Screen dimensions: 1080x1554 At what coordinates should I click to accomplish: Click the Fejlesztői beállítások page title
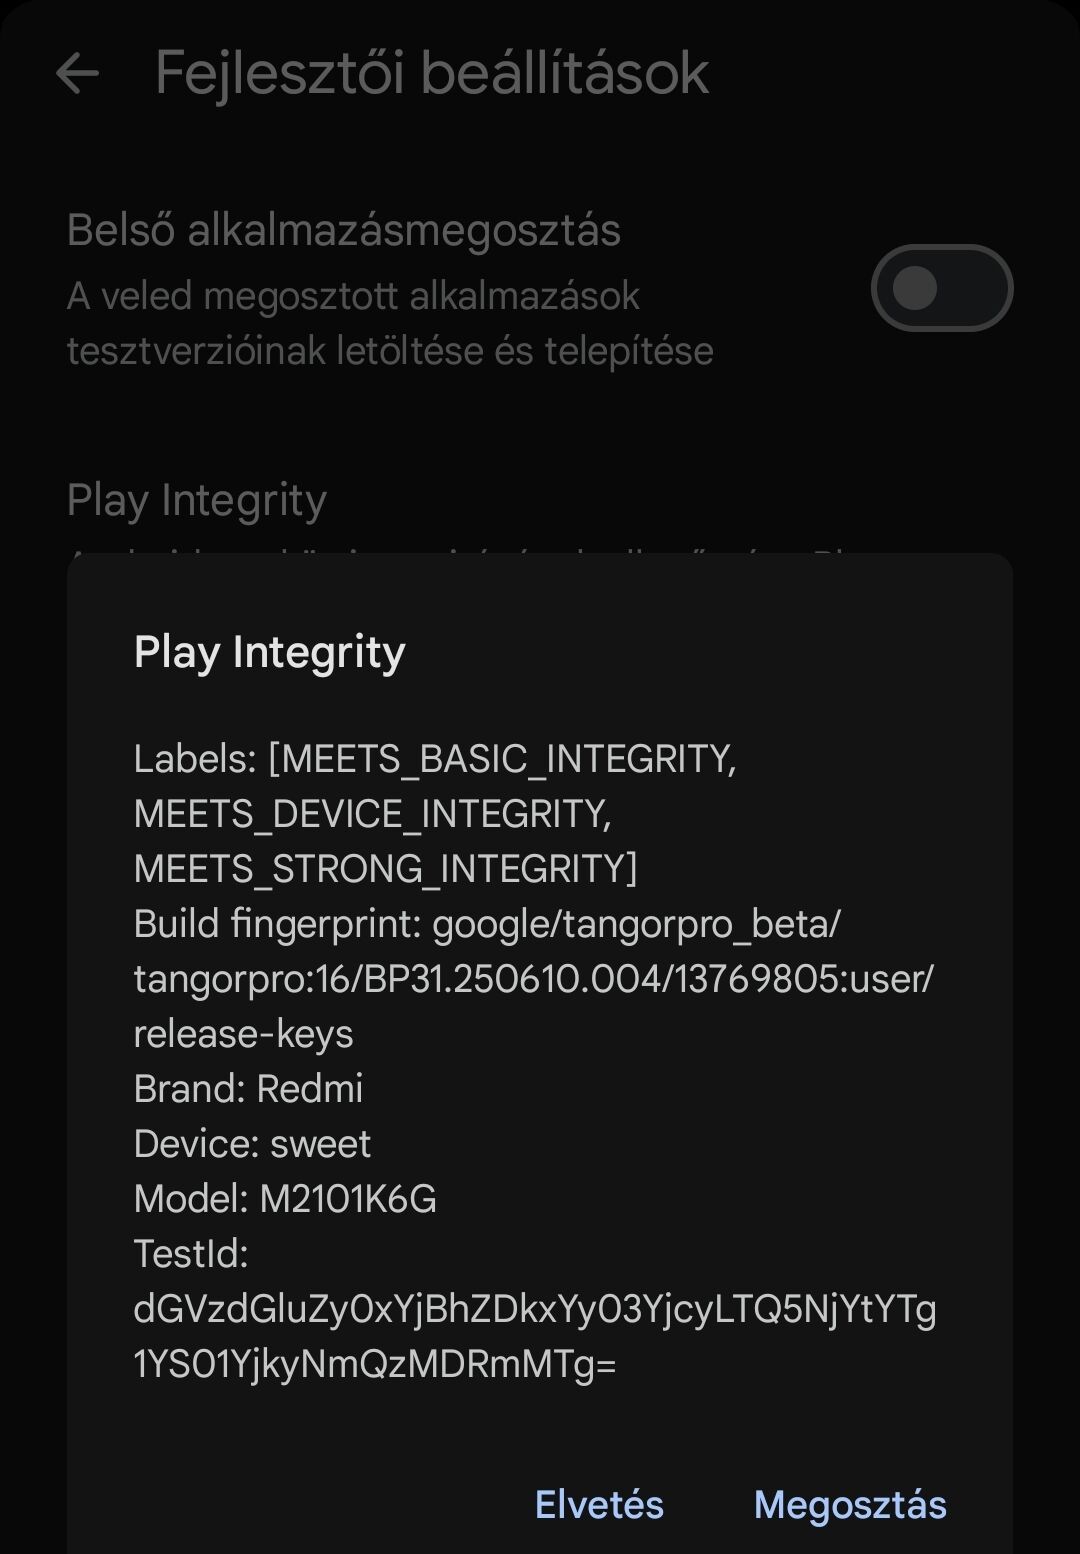coord(431,73)
